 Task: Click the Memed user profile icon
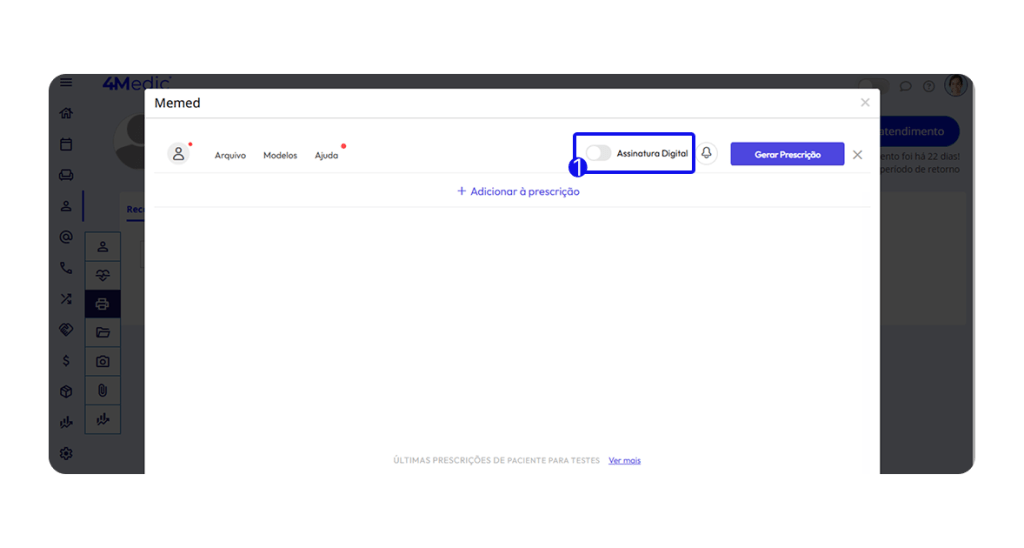(x=179, y=154)
